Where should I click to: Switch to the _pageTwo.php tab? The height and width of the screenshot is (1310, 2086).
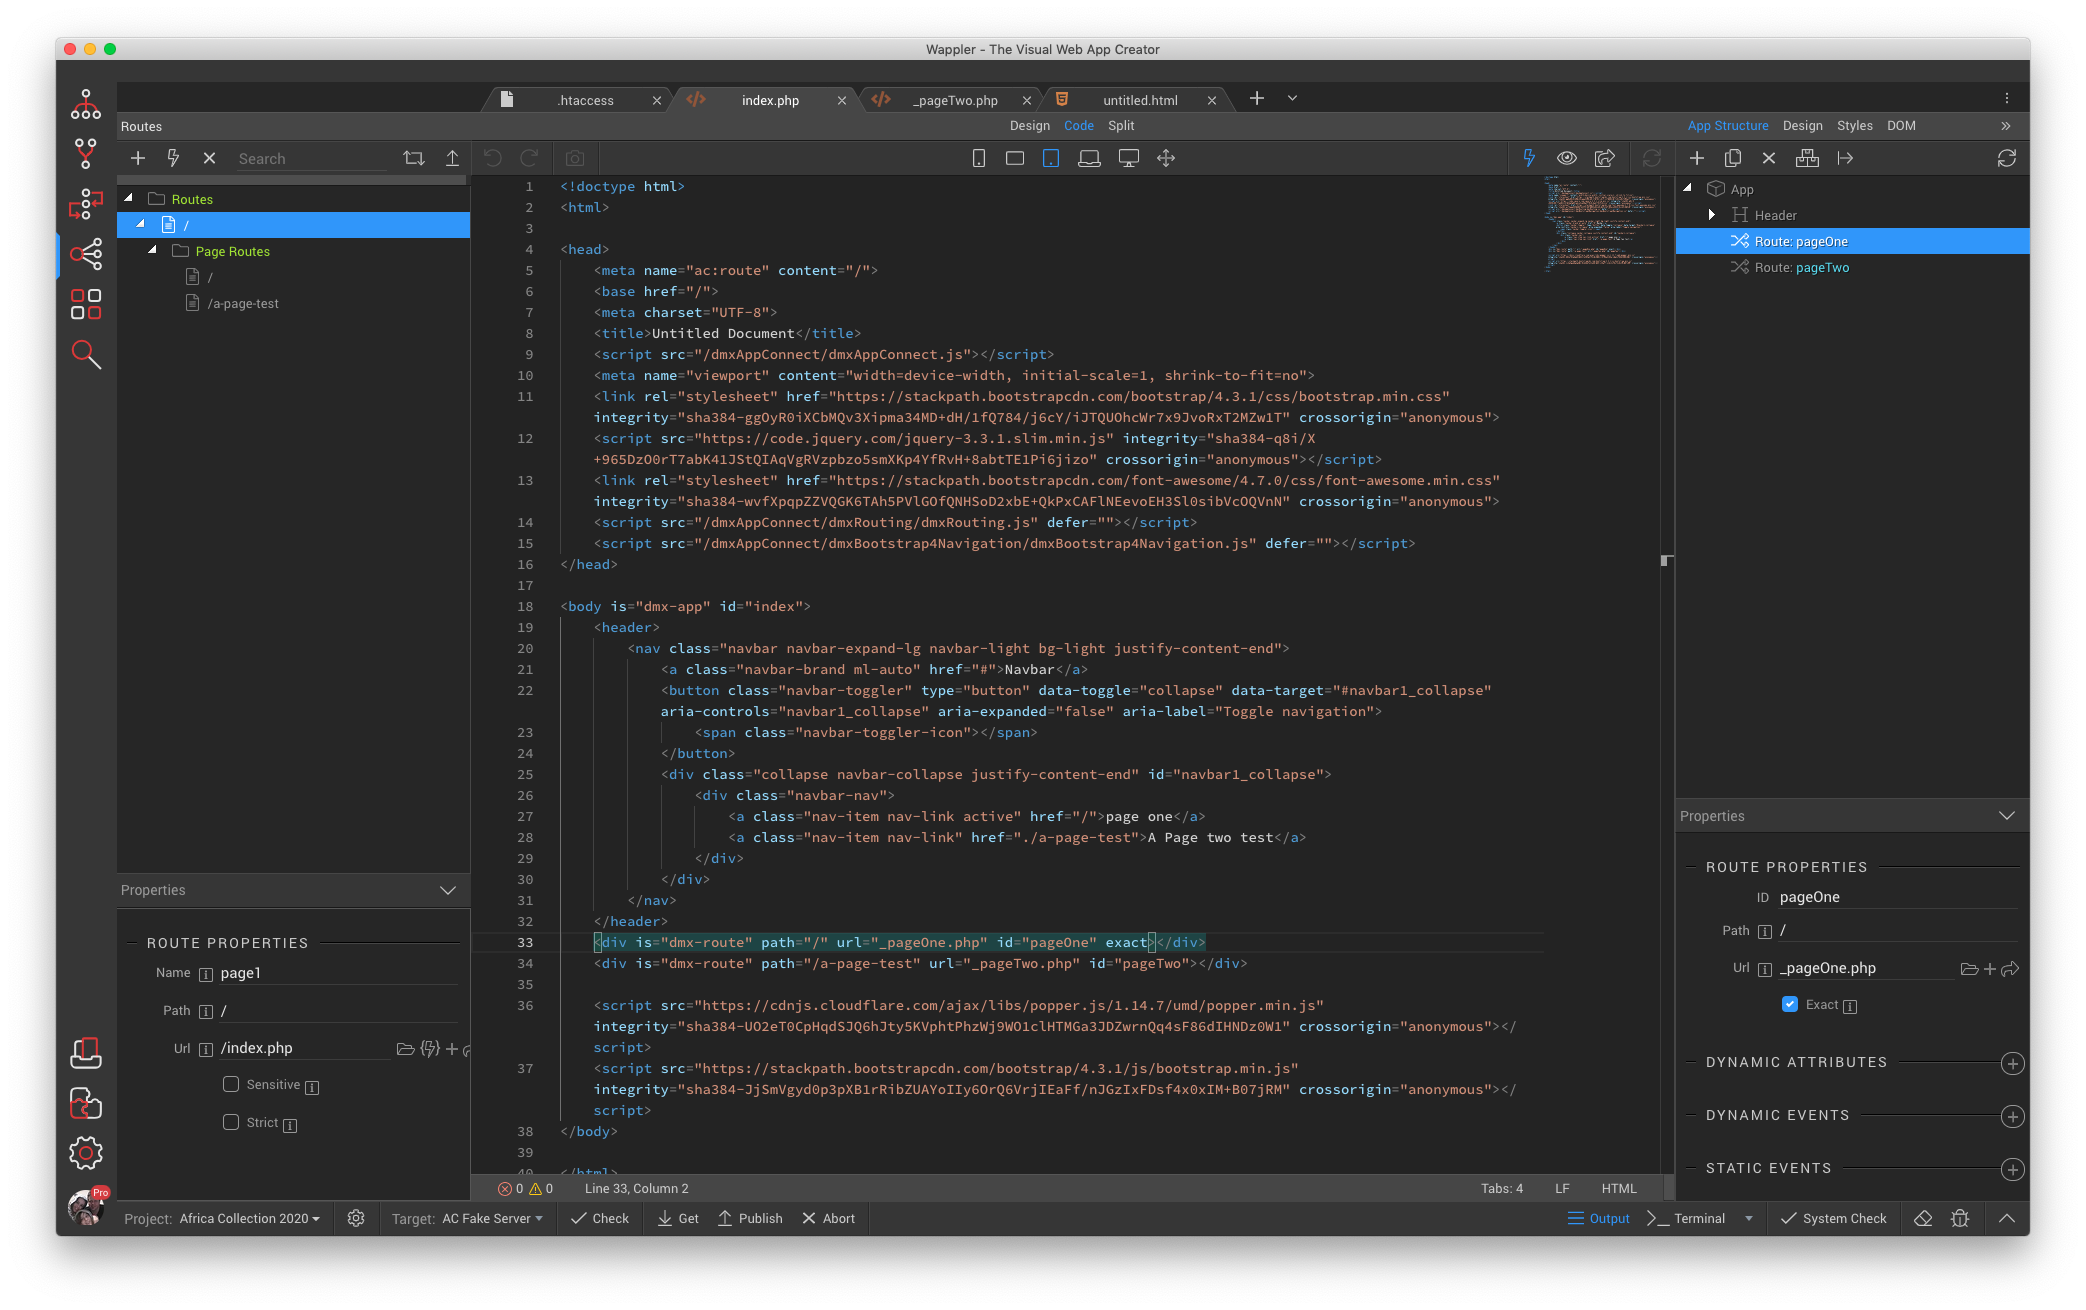pyautogui.click(x=955, y=100)
